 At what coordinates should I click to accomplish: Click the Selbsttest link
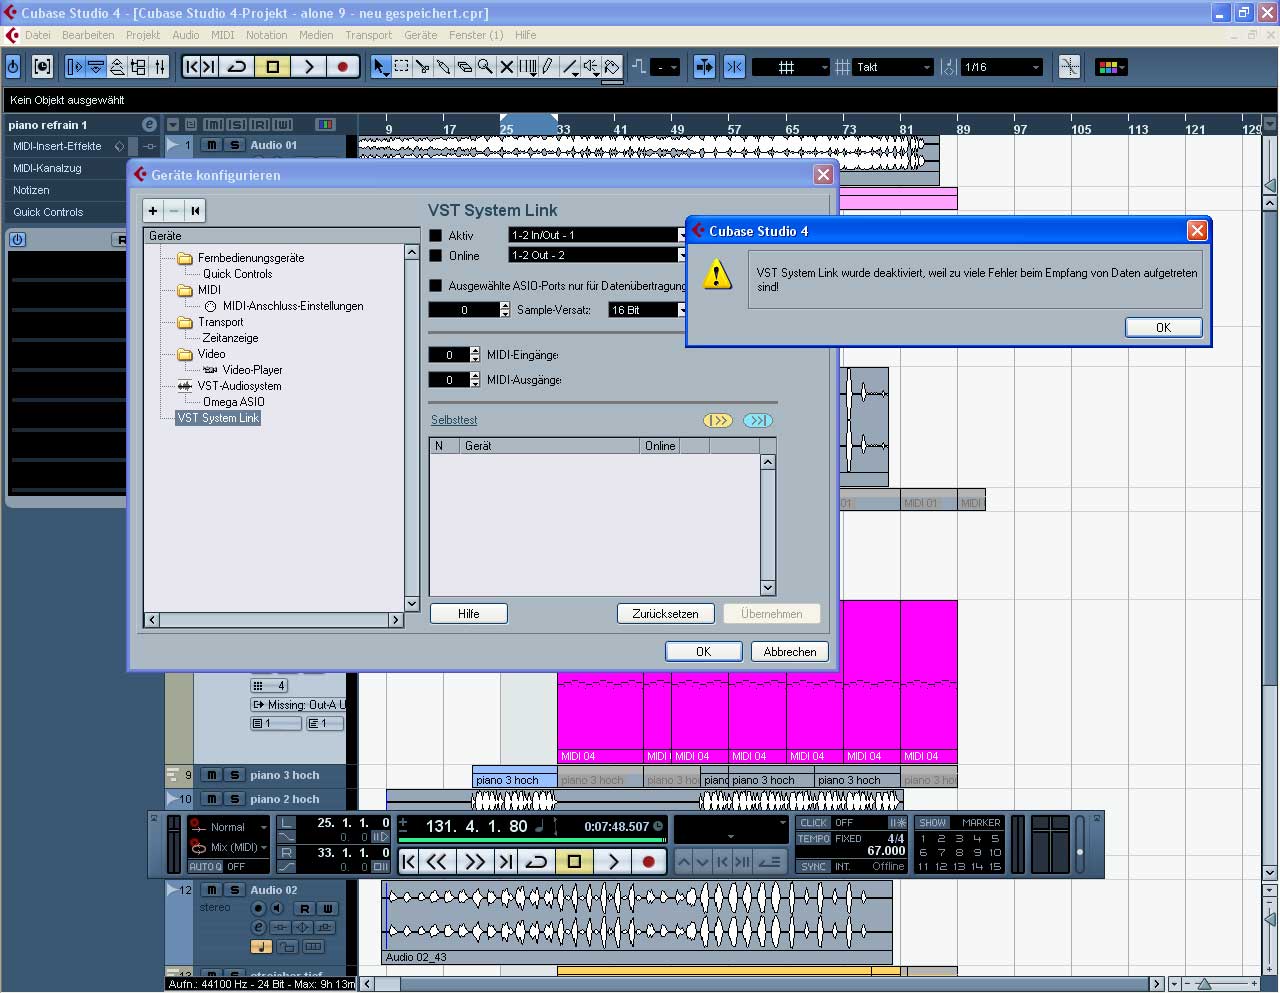pyautogui.click(x=454, y=420)
